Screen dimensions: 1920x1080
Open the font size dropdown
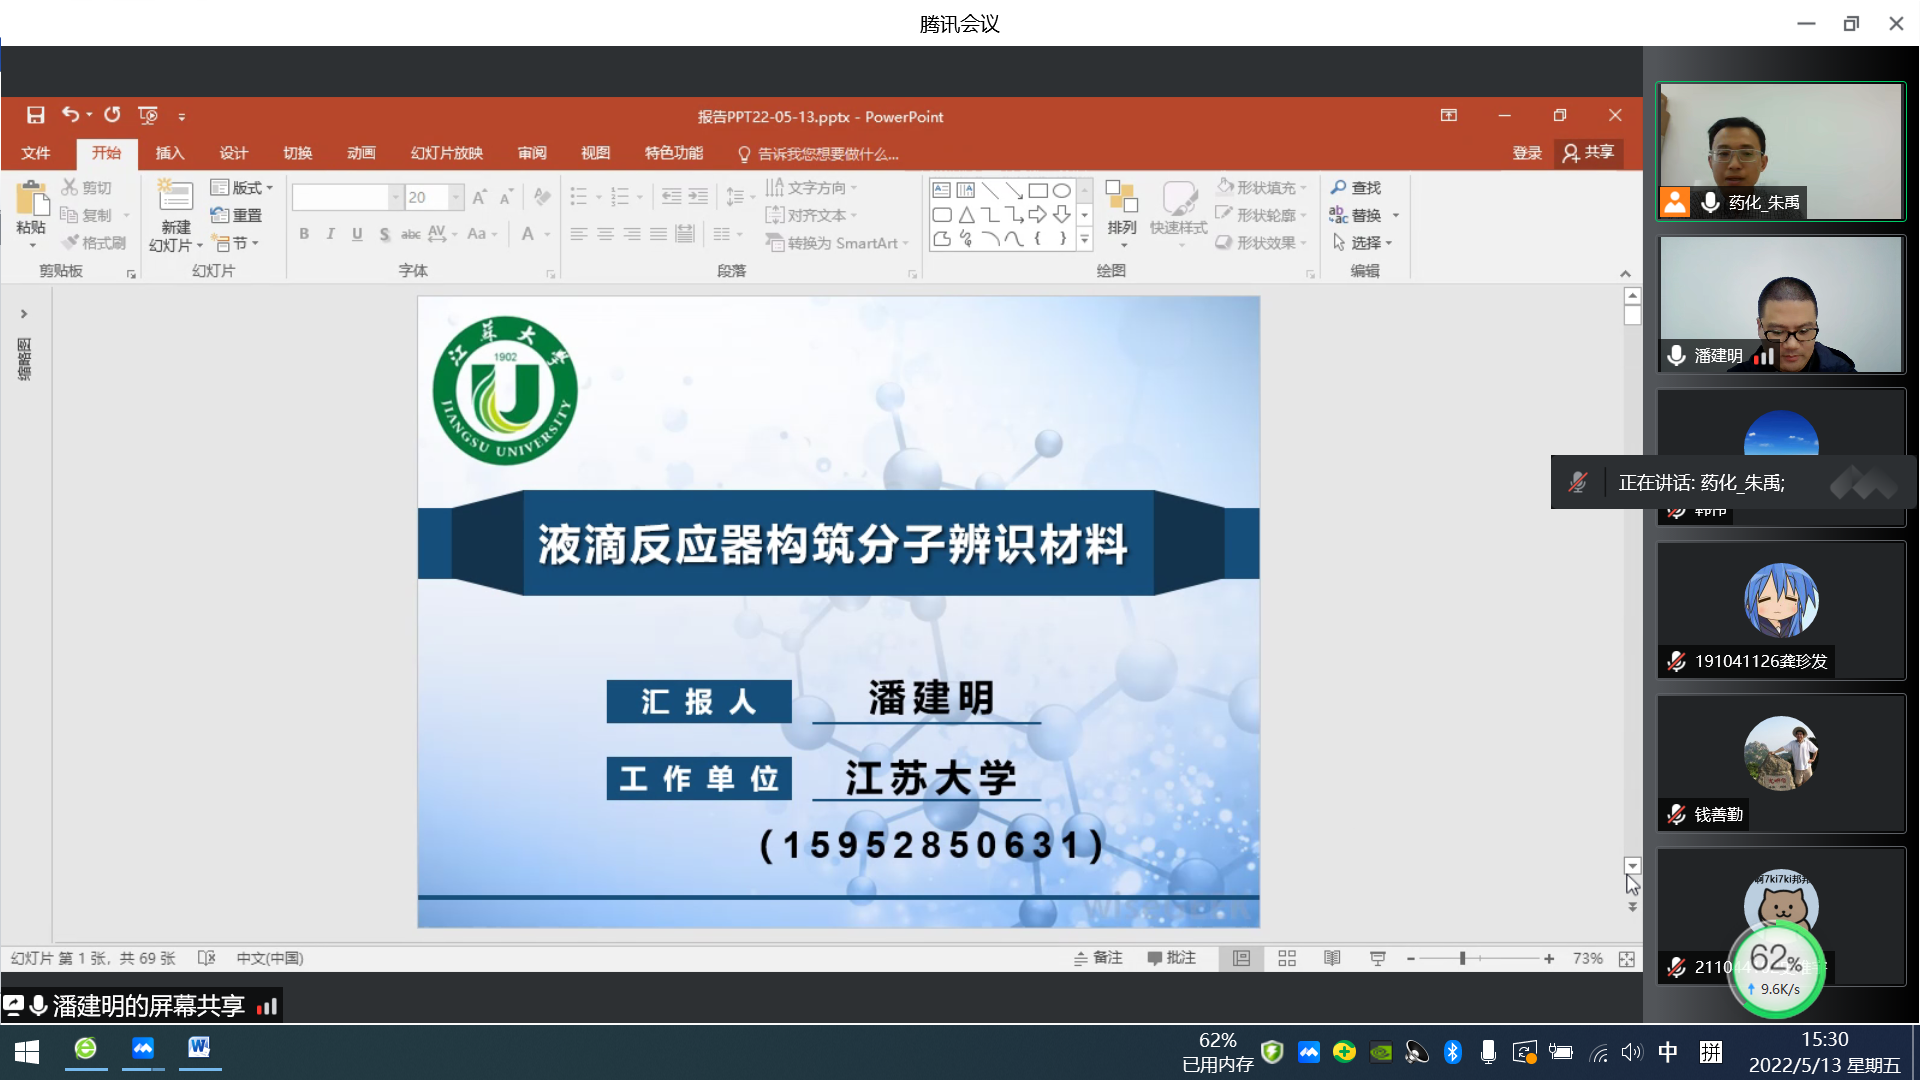coord(456,197)
